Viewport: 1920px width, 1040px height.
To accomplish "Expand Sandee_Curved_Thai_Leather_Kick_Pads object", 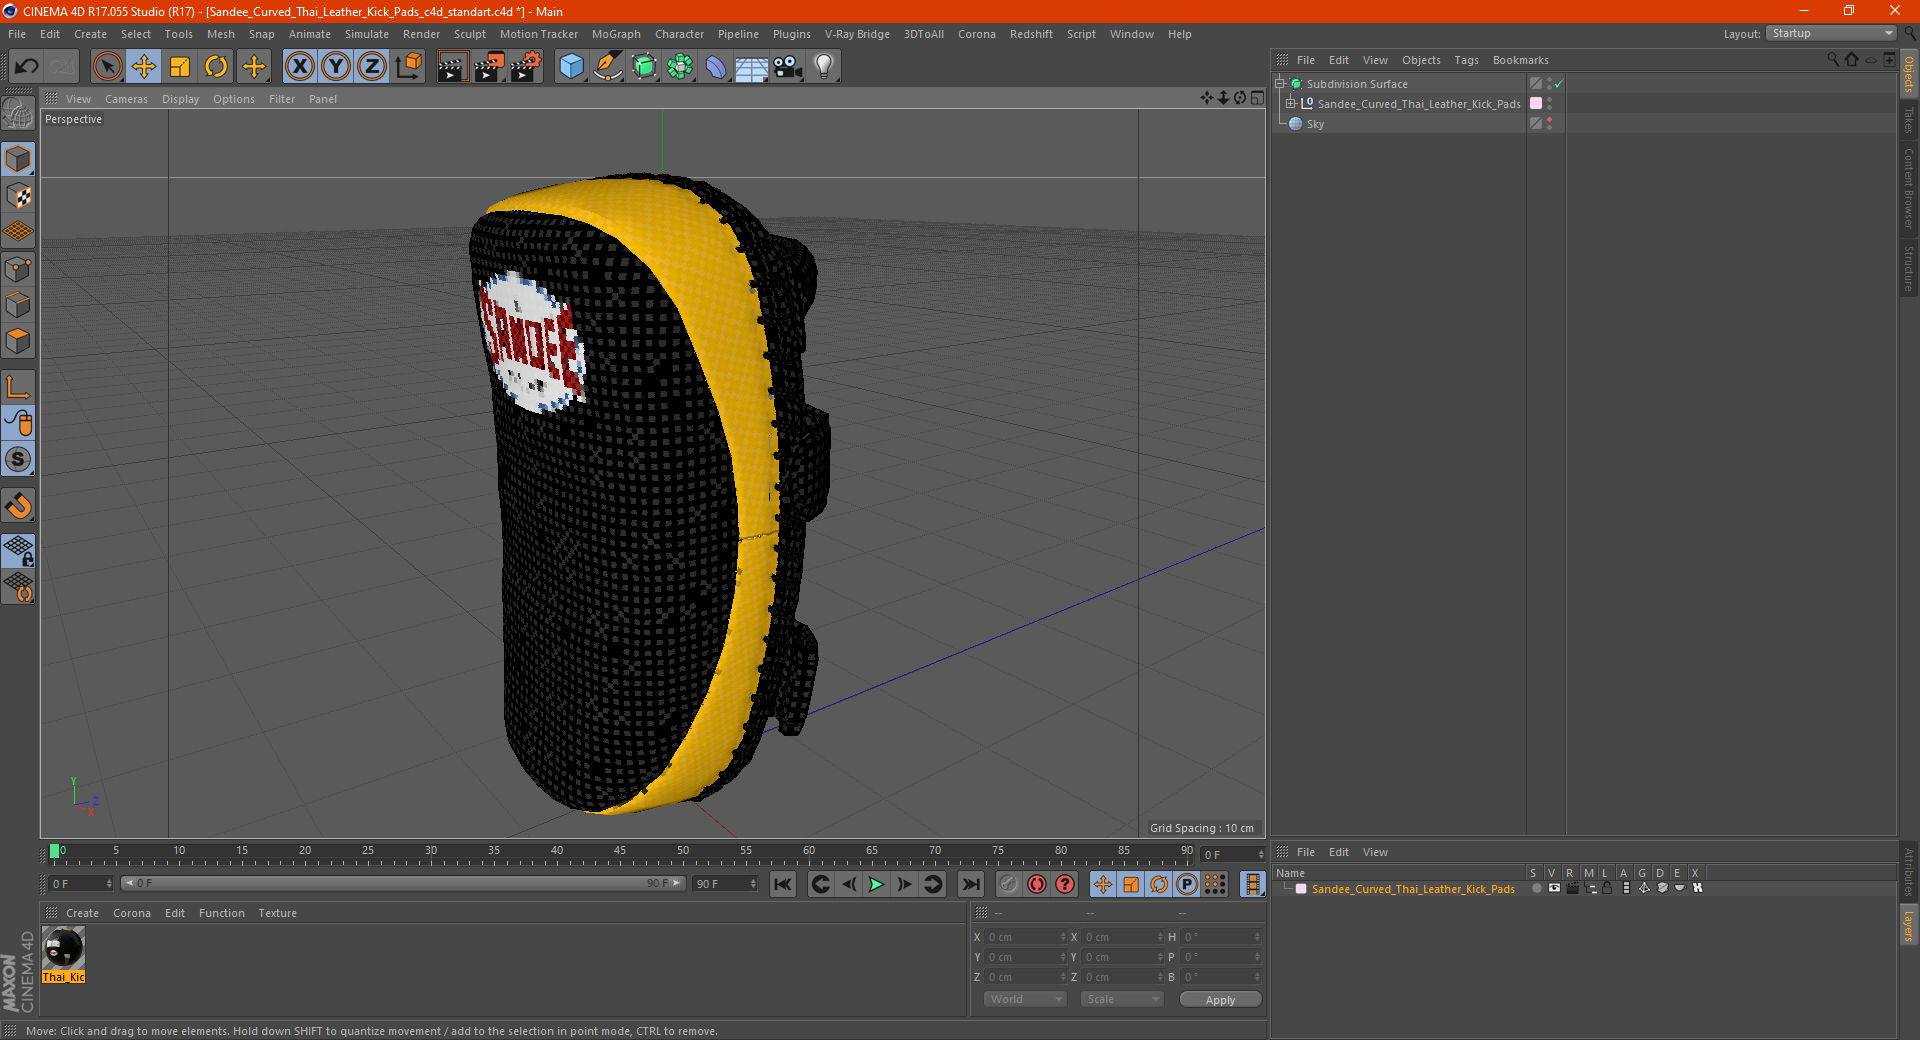I will point(1290,103).
